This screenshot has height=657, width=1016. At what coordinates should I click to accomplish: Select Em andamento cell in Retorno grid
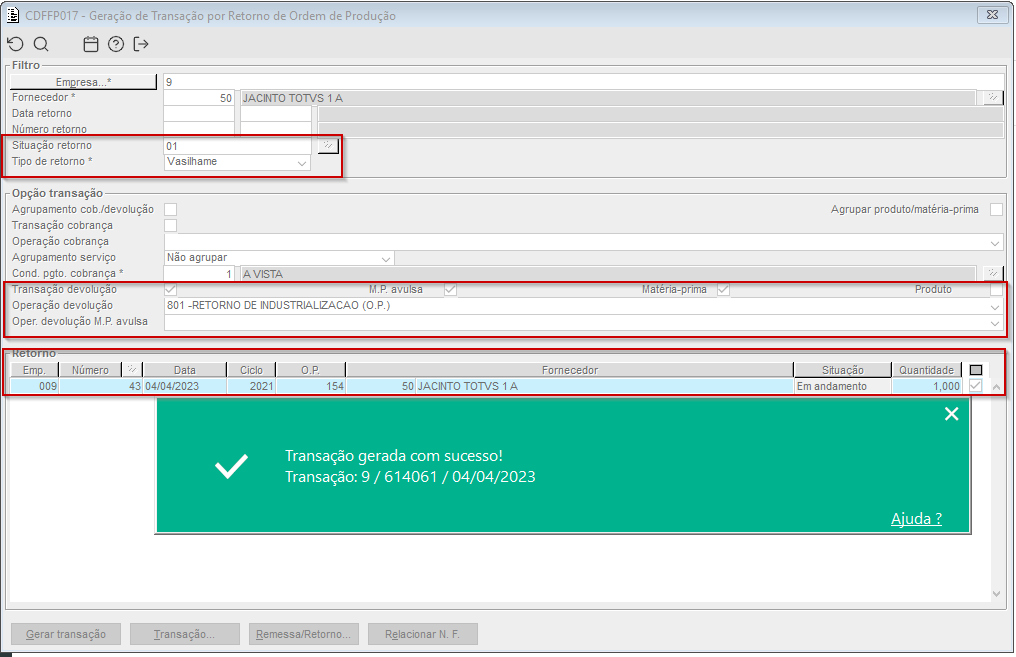pos(843,386)
